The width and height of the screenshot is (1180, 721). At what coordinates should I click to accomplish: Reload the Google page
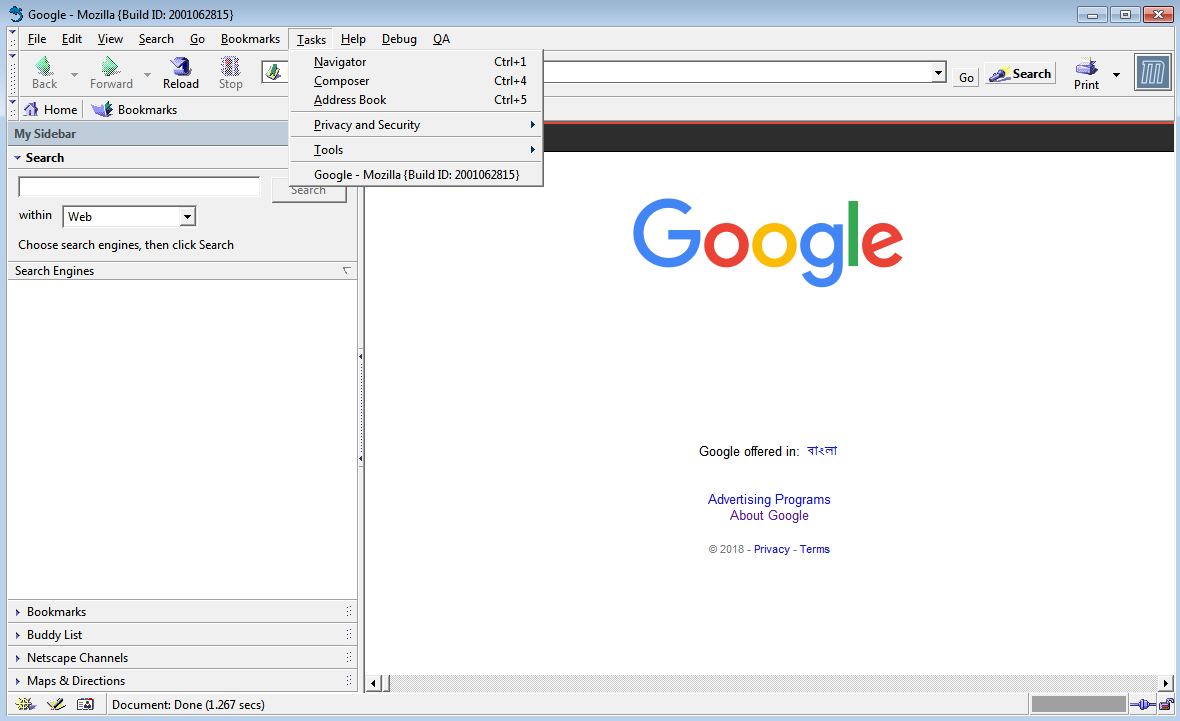[180, 70]
